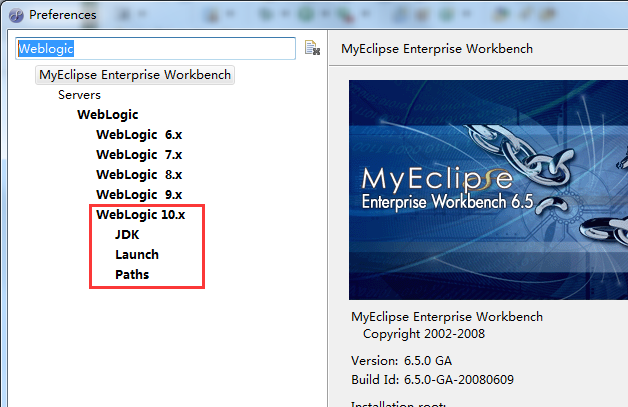Click the Copyright 2002-2008 text
The width and height of the screenshot is (628, 407).
(424, 334)
